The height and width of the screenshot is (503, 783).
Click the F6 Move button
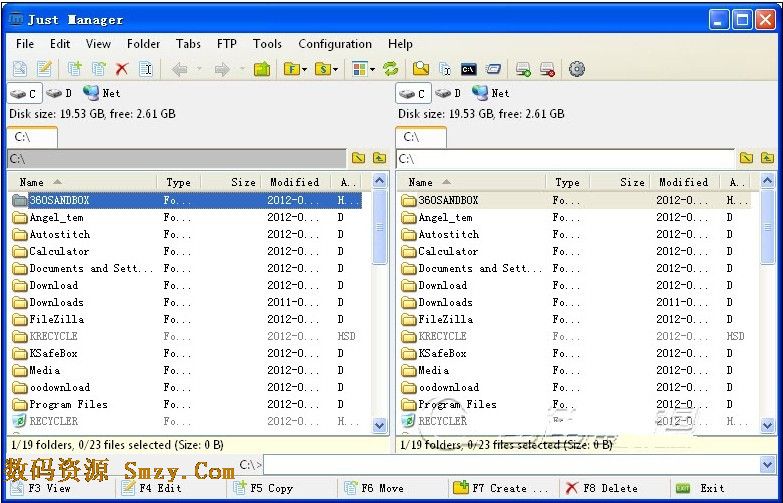pyautogui.click(x=375, y=488)
